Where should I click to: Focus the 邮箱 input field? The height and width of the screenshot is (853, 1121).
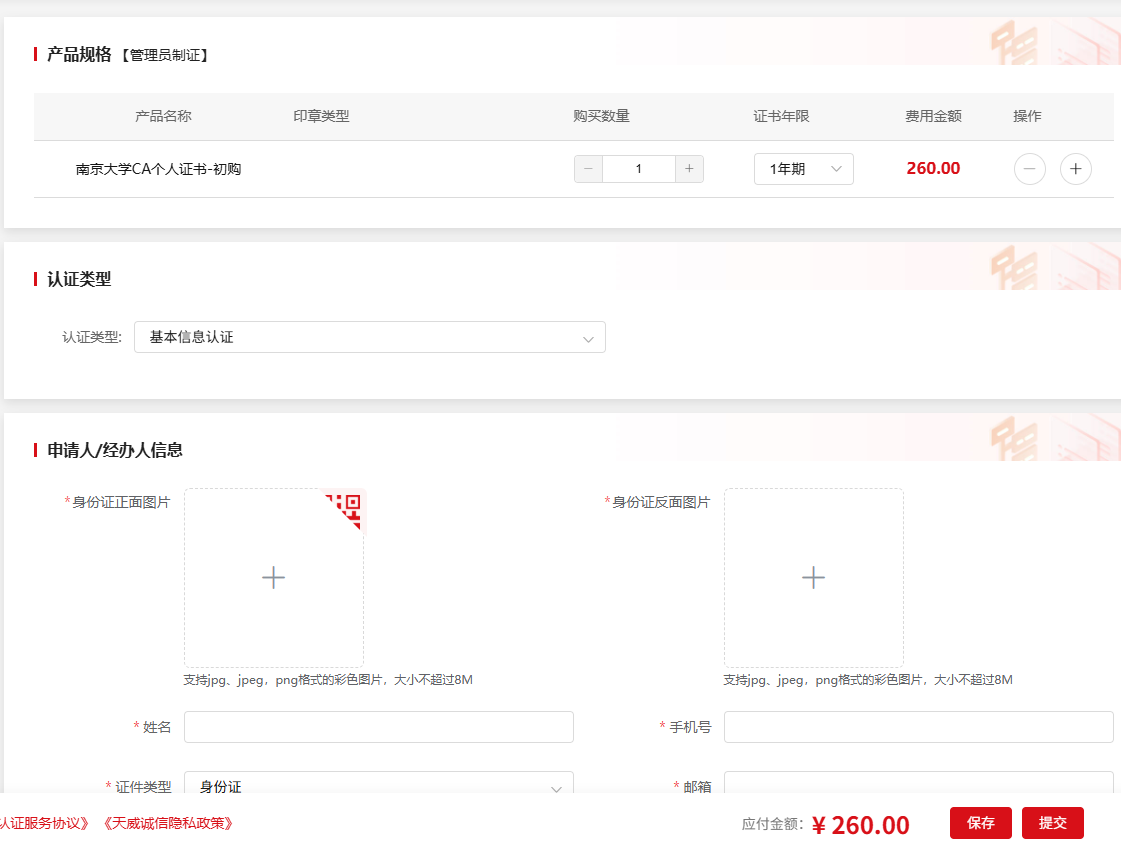pos(918,783)
